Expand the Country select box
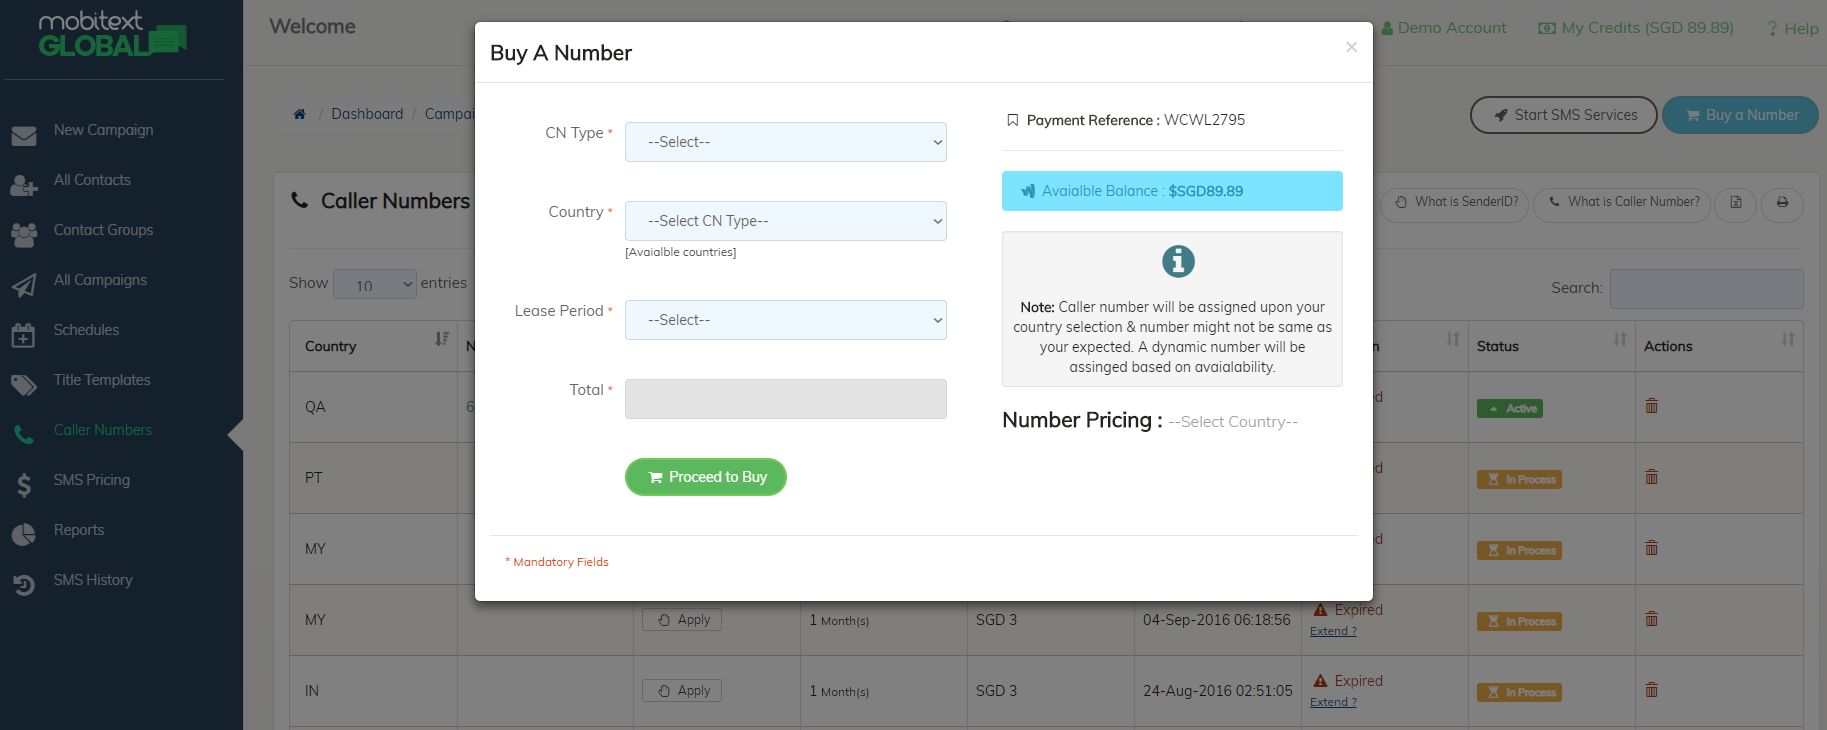Screen dimensions: 1827x730 tap(785, 221)
